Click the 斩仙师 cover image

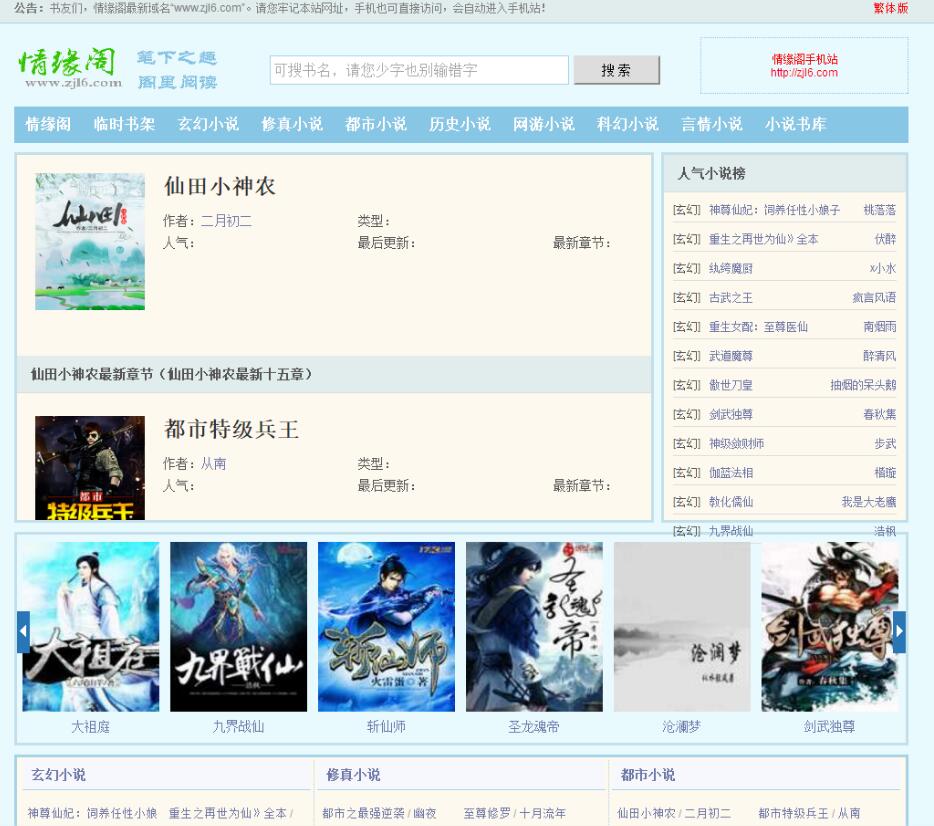click(386, 626)
